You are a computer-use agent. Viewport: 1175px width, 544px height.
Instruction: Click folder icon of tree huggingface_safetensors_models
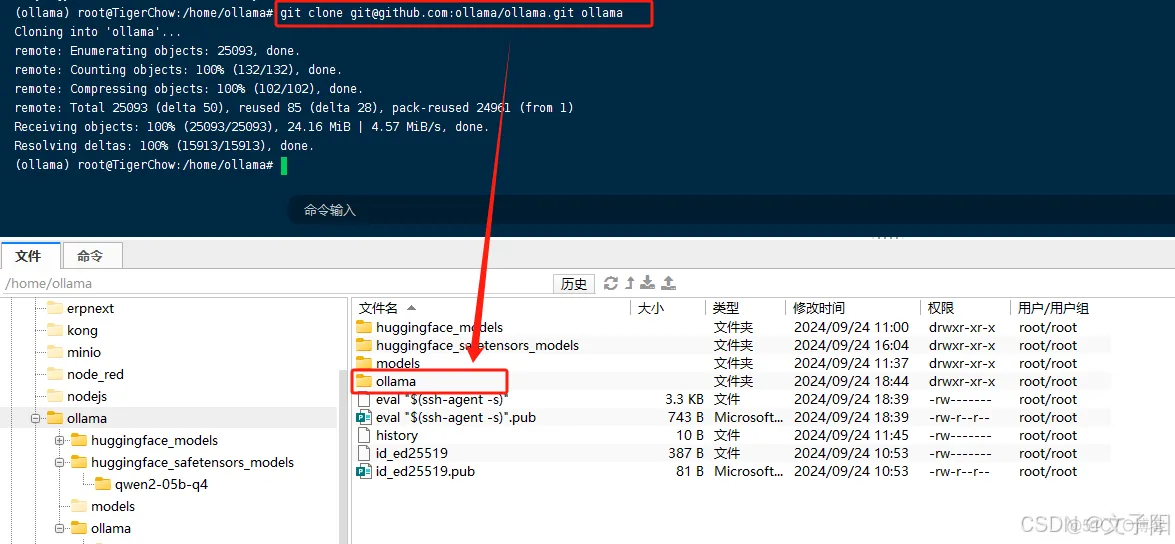click(78, 462)
